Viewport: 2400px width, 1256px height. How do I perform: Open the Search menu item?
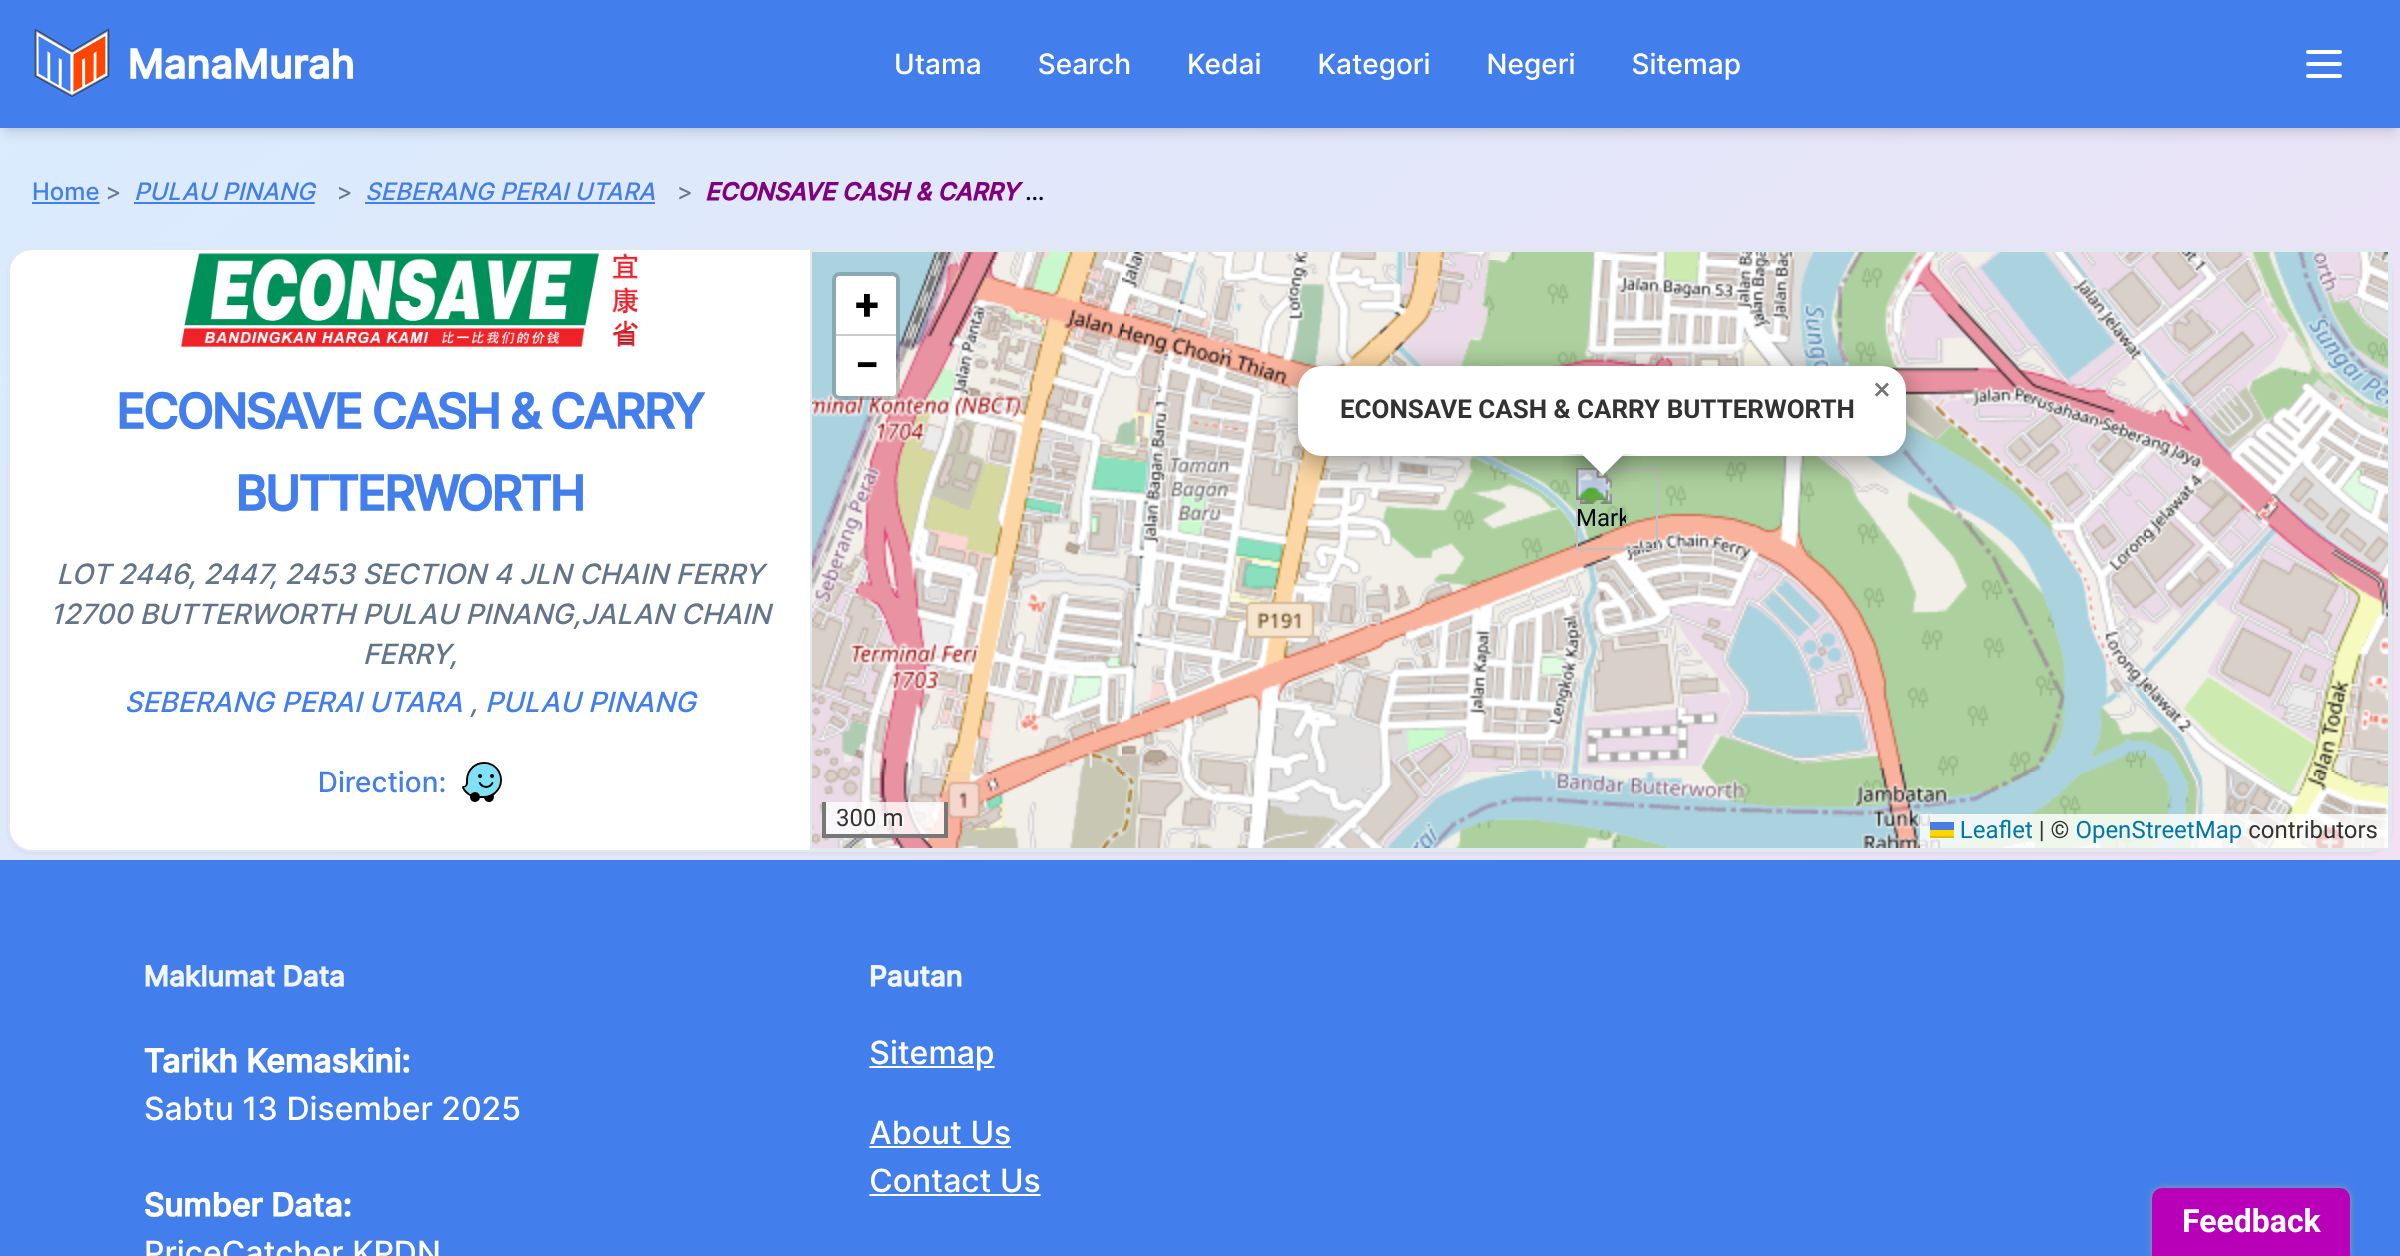(1083, 64)
